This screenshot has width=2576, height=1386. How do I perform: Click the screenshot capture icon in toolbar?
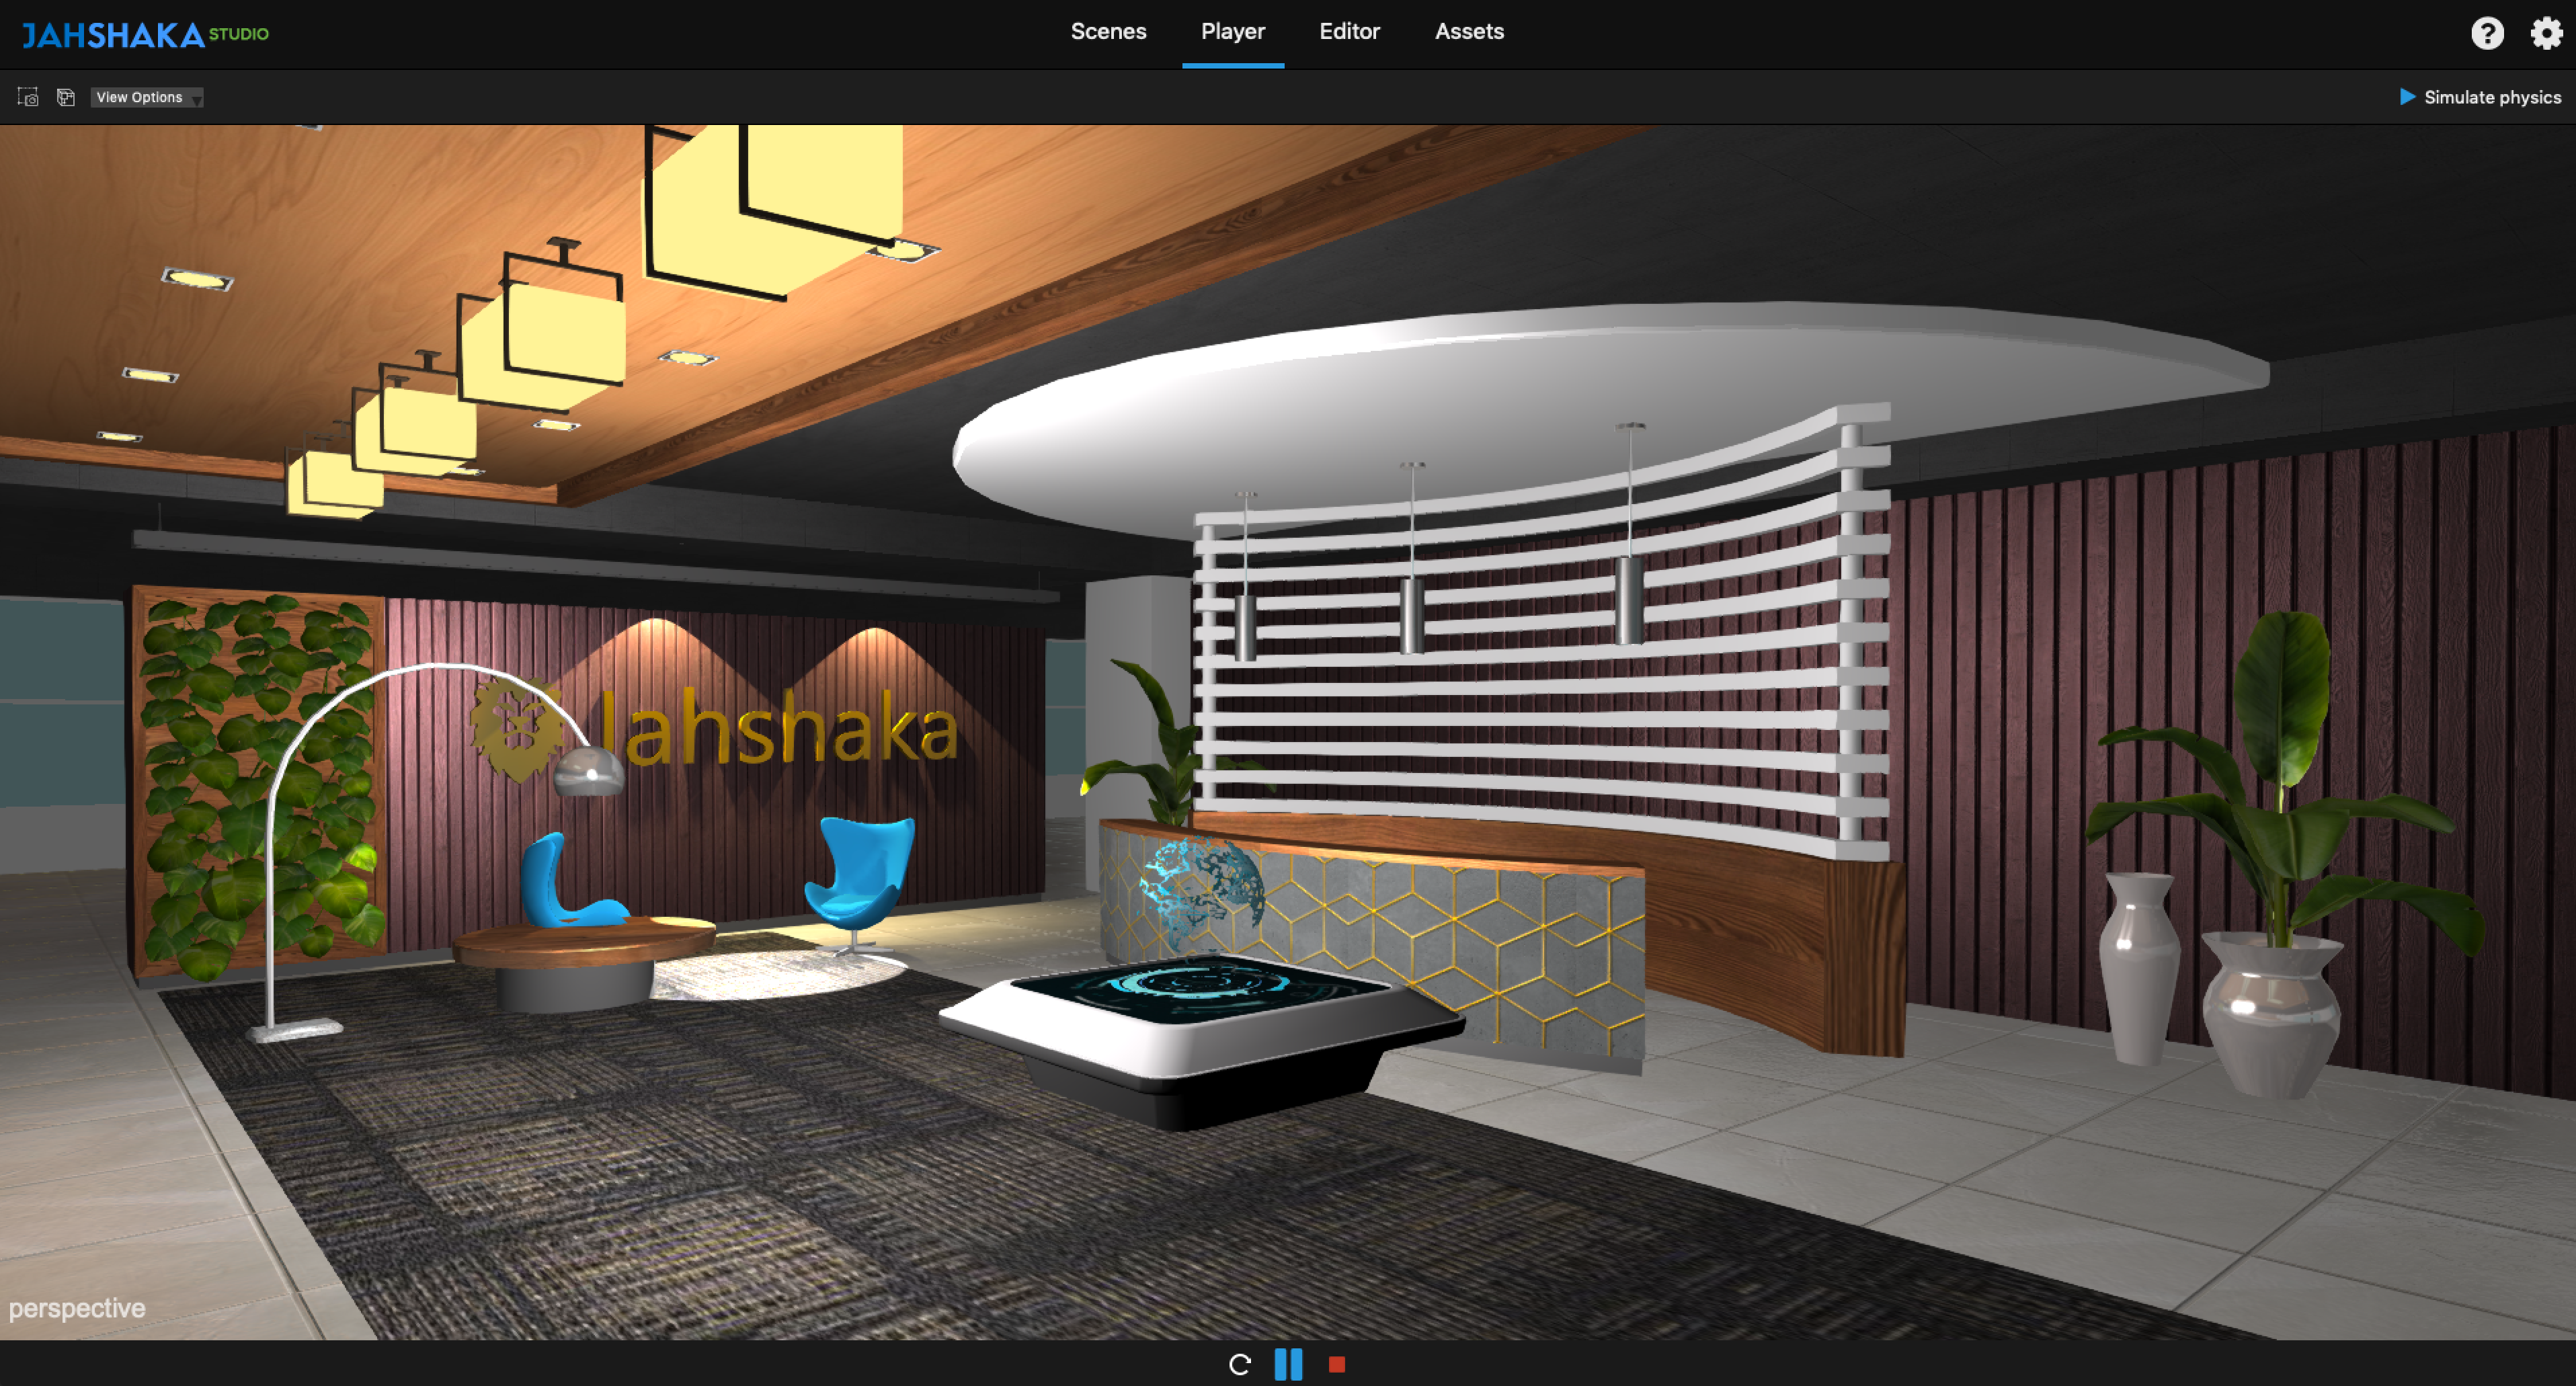click(28, 97)
